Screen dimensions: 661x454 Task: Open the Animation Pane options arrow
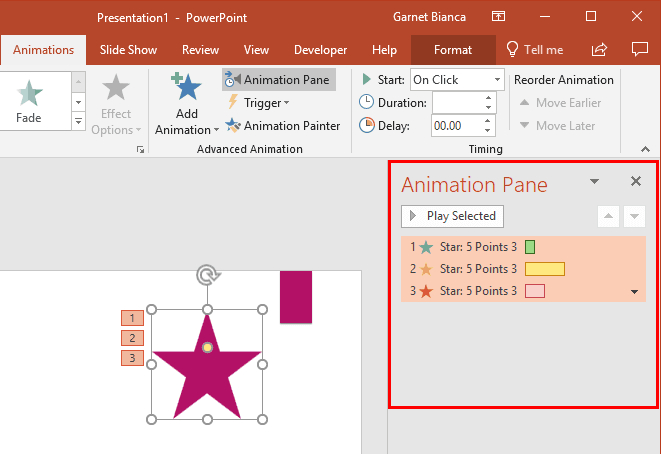point(594,182)
